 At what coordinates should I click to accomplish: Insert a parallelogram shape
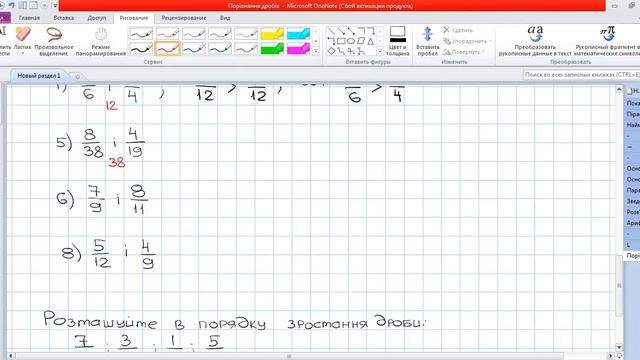pos(361,41)
